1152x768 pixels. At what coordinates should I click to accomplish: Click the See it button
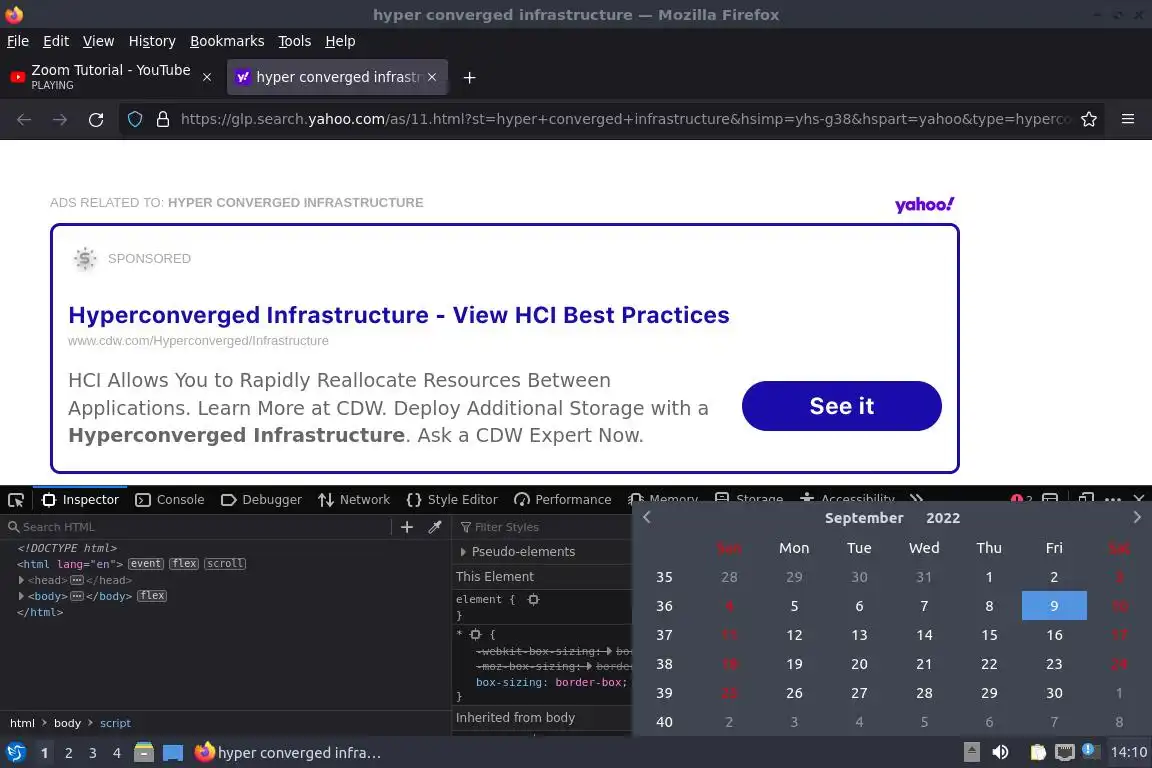[x=842, y=406]
